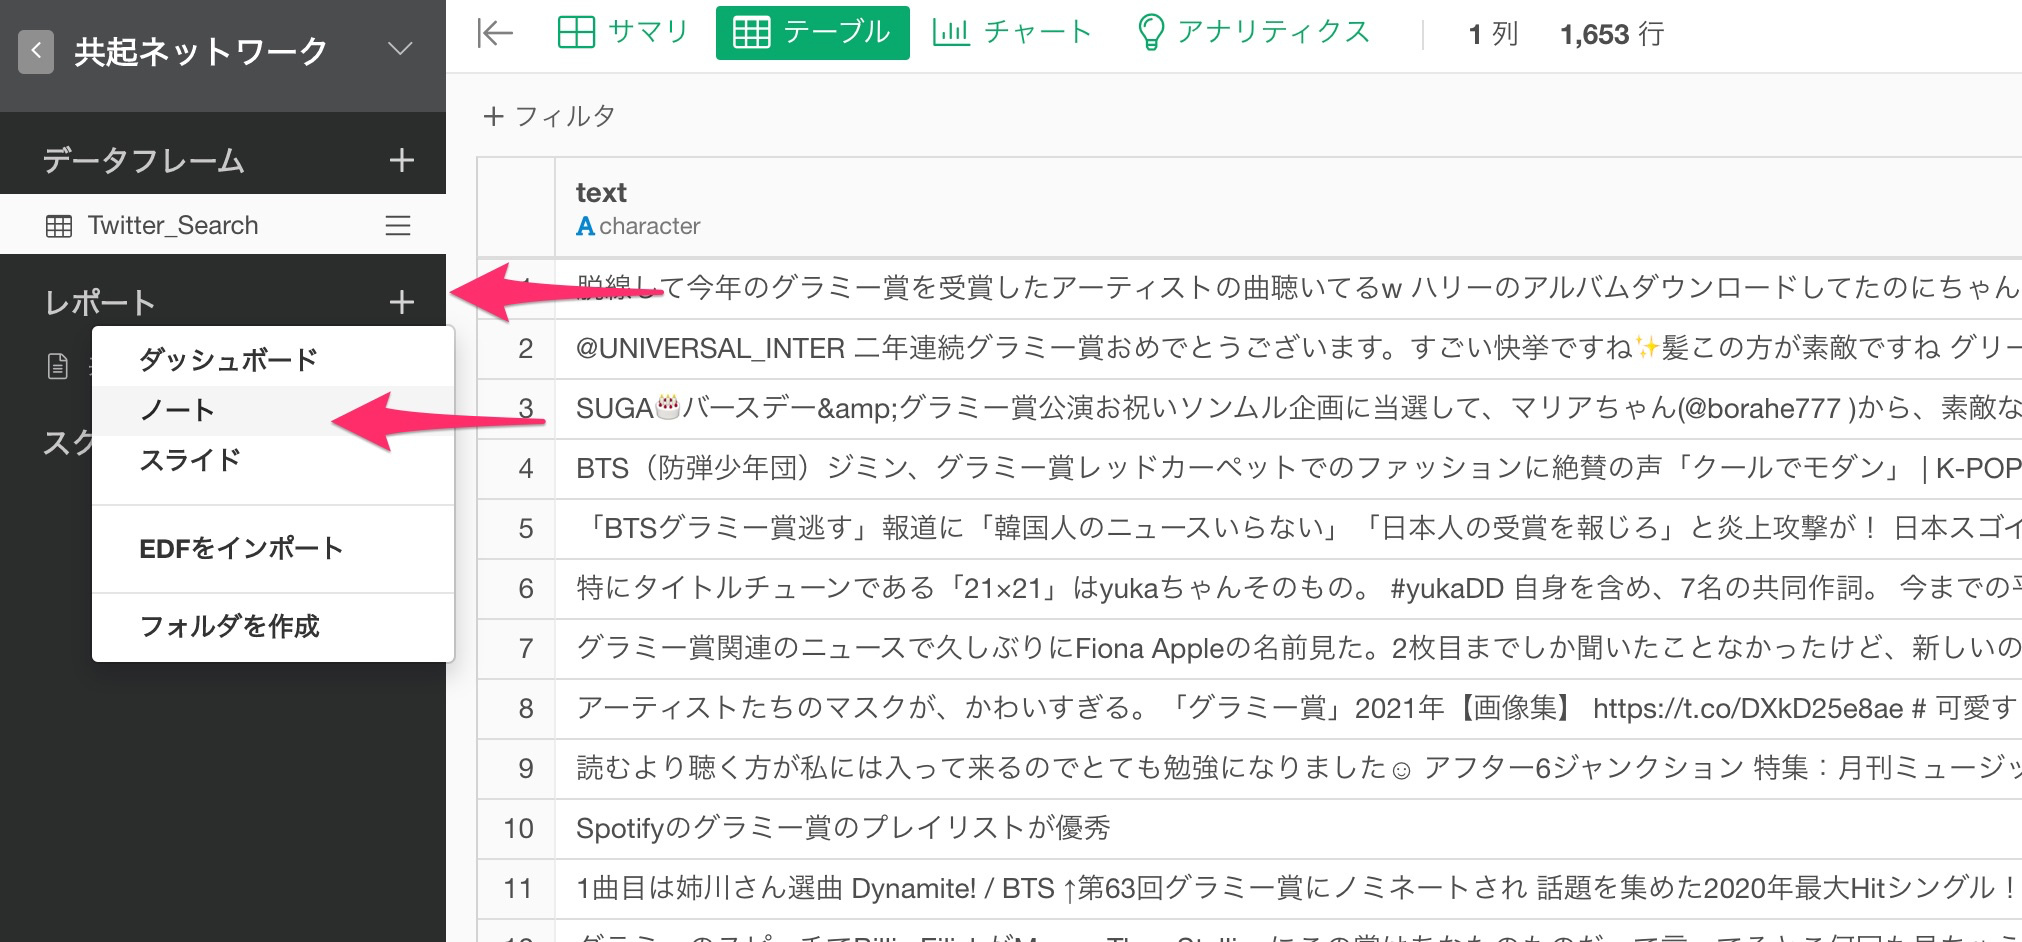
Task: Go back using the project back arrow
Action: point(36,50)
